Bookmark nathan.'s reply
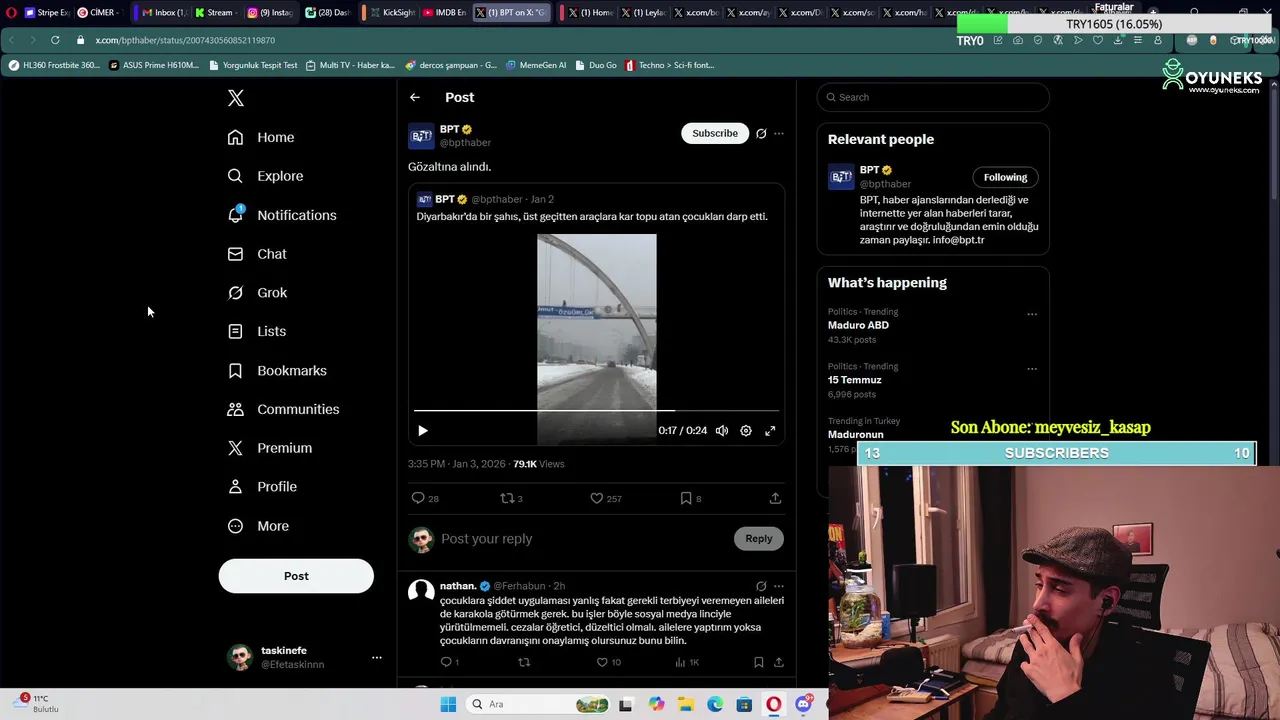Screen dimensions: 1280x720 (759, 662)
